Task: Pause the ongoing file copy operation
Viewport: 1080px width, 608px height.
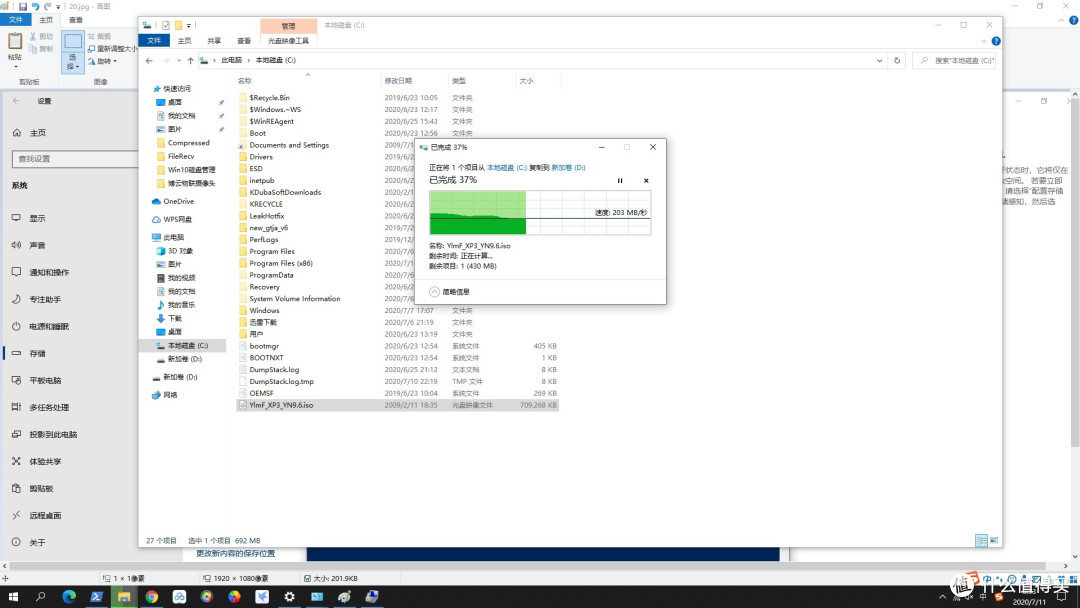Action: pos(620,180)
